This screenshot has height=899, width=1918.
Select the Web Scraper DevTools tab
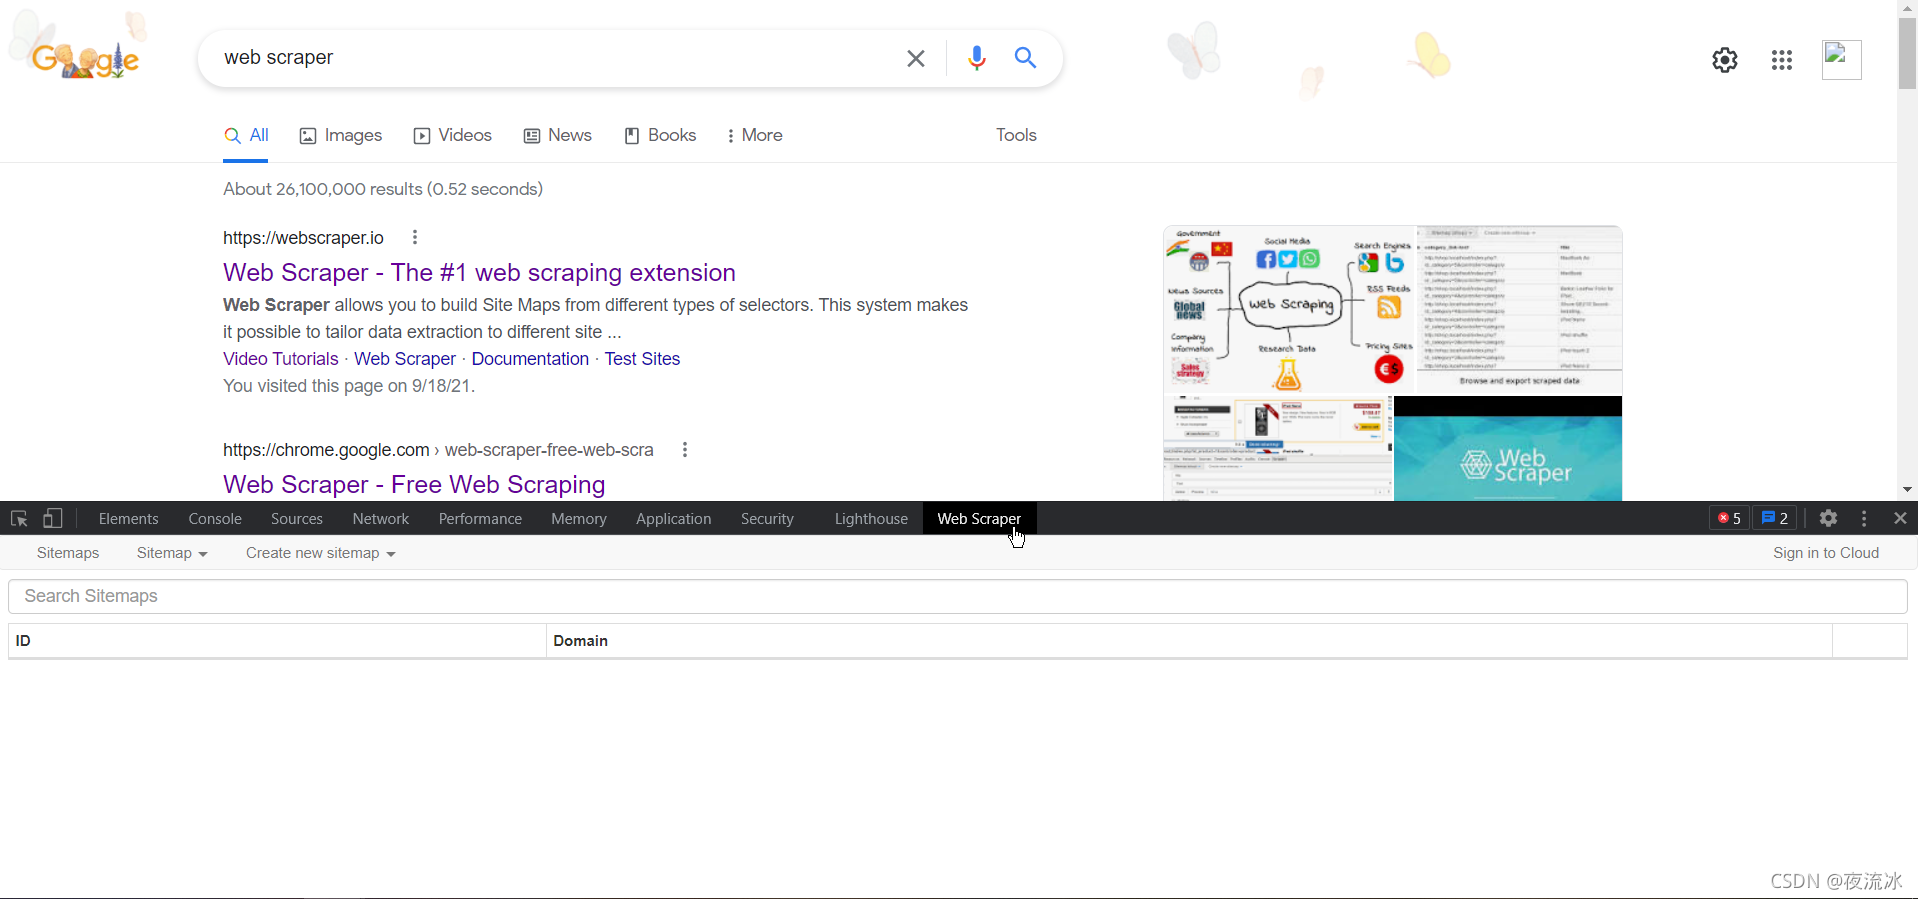click(979, 518)
